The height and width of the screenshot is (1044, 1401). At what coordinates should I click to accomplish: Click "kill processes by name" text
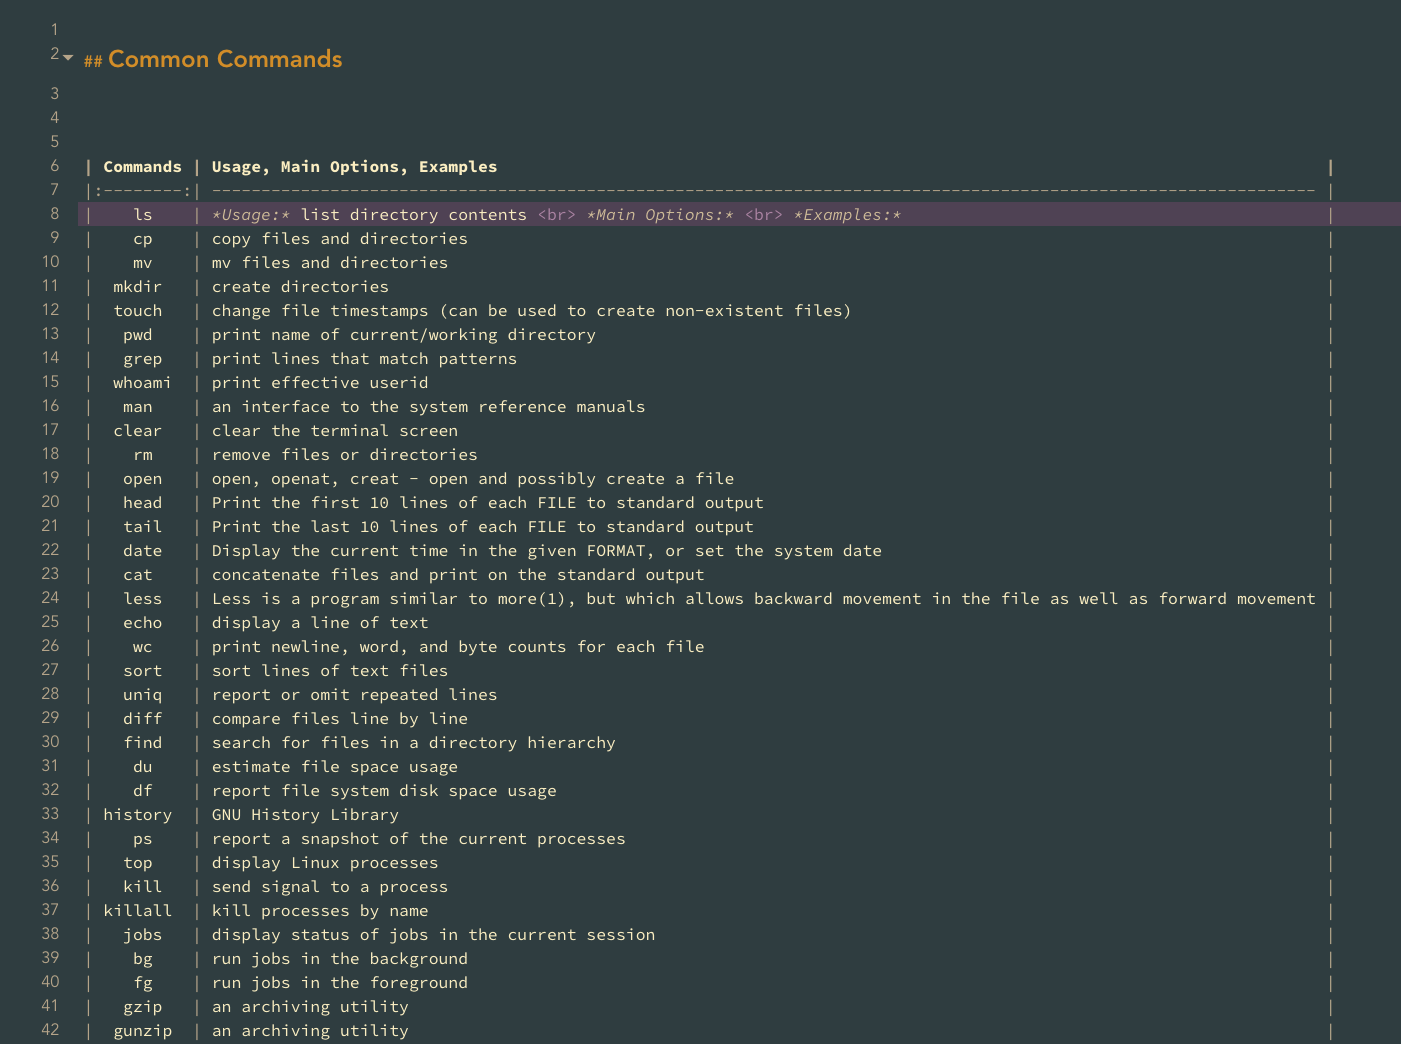(320, 911)
